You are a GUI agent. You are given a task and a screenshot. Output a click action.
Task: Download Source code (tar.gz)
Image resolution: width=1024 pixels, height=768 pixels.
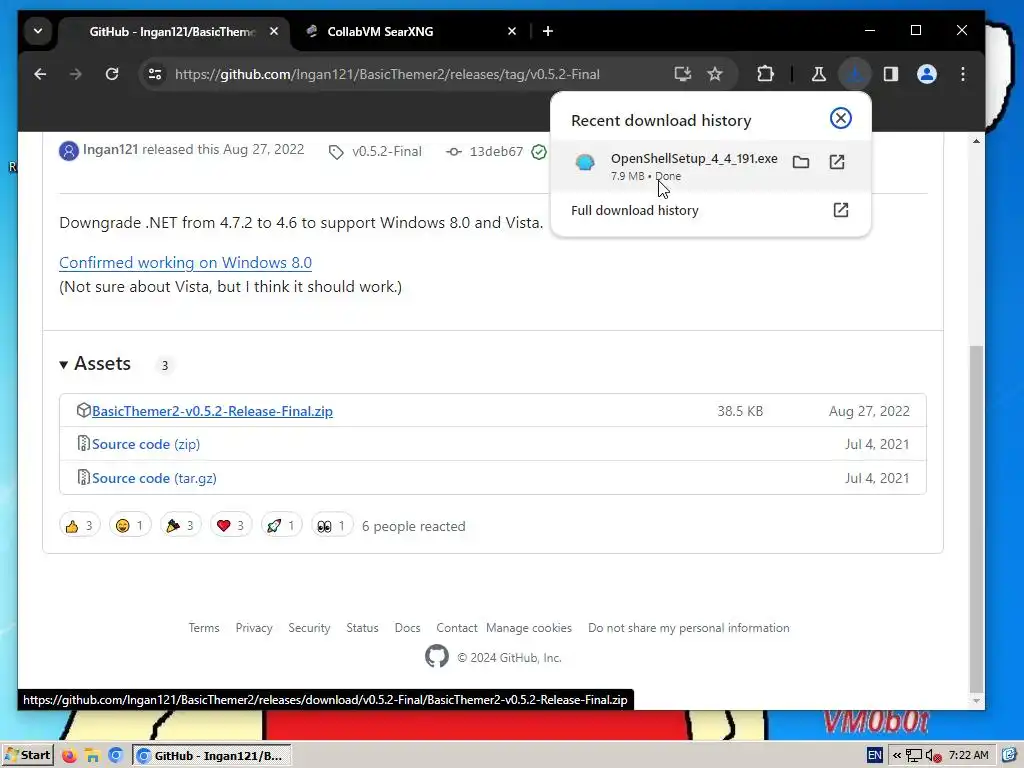(154, 478)
